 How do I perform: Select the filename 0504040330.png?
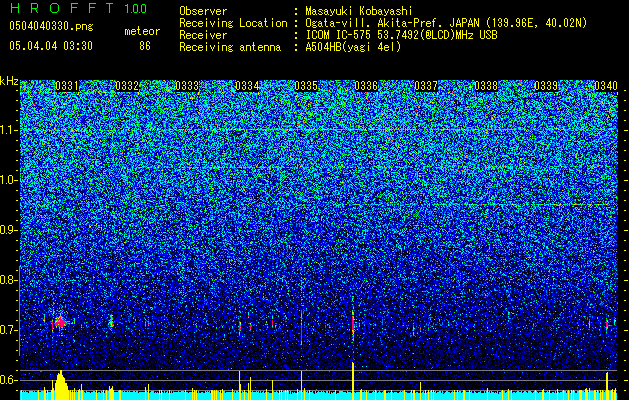pos(51,27)
